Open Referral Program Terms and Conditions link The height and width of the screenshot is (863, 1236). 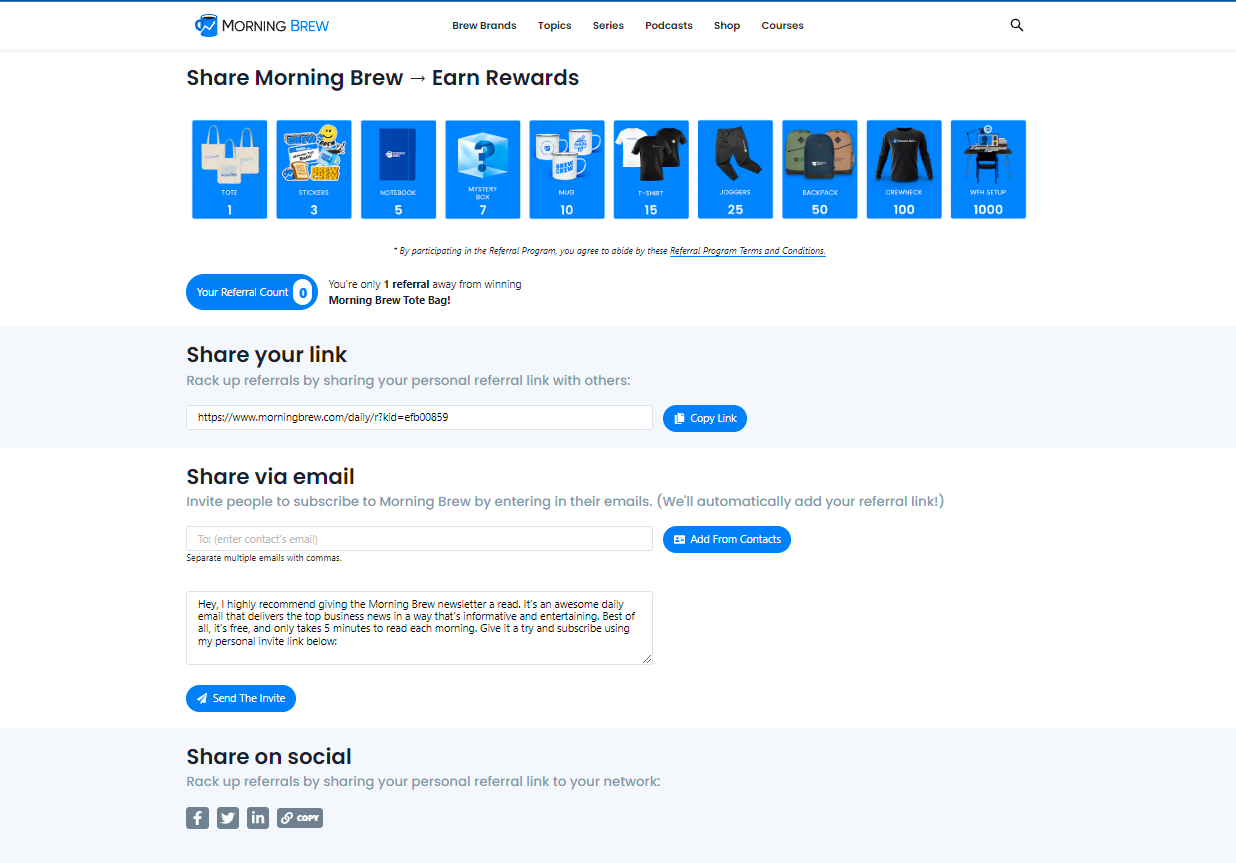click(x=748, y=251)
